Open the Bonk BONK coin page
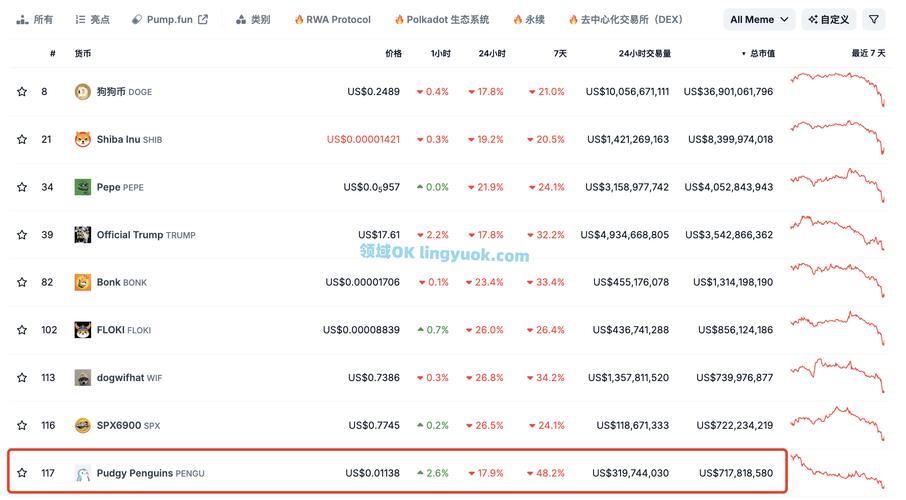 (x=122, y=282)
